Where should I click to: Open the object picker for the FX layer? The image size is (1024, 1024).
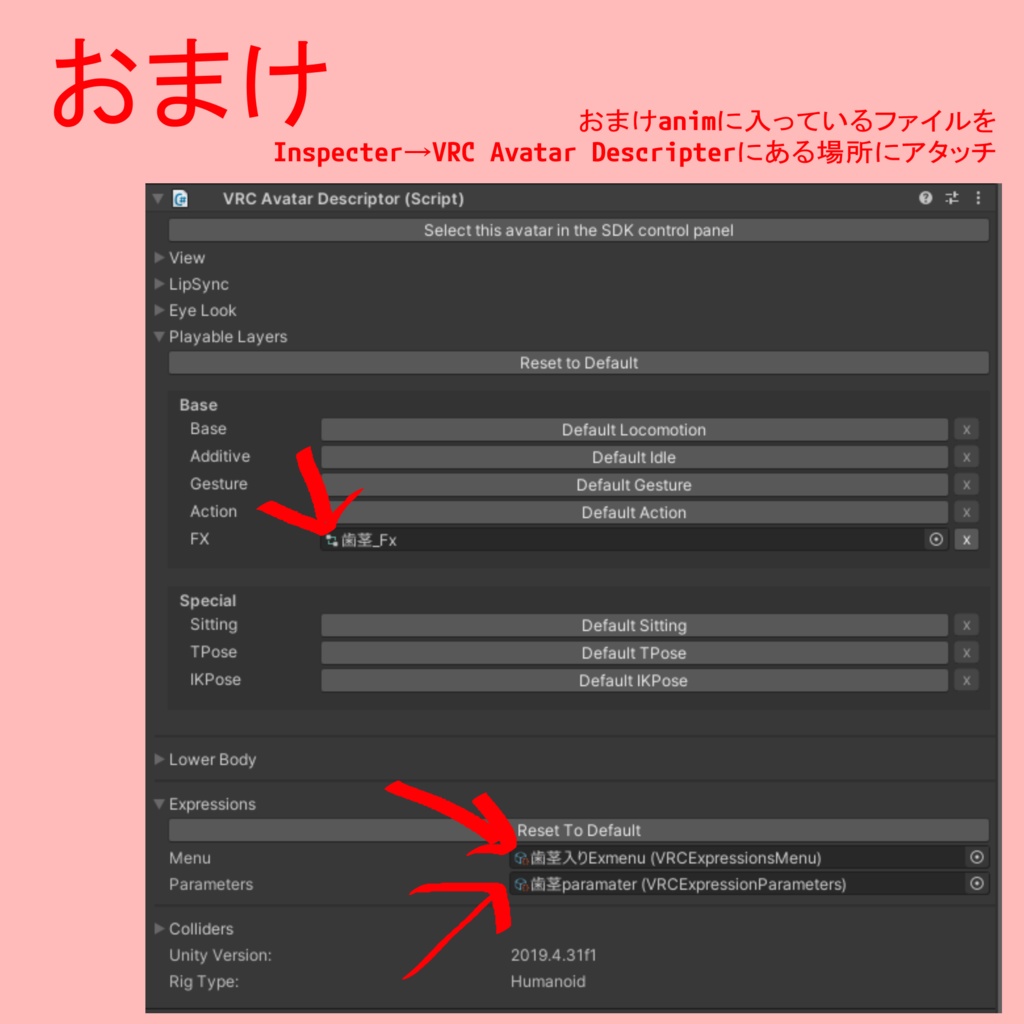(x=936, y=539)
